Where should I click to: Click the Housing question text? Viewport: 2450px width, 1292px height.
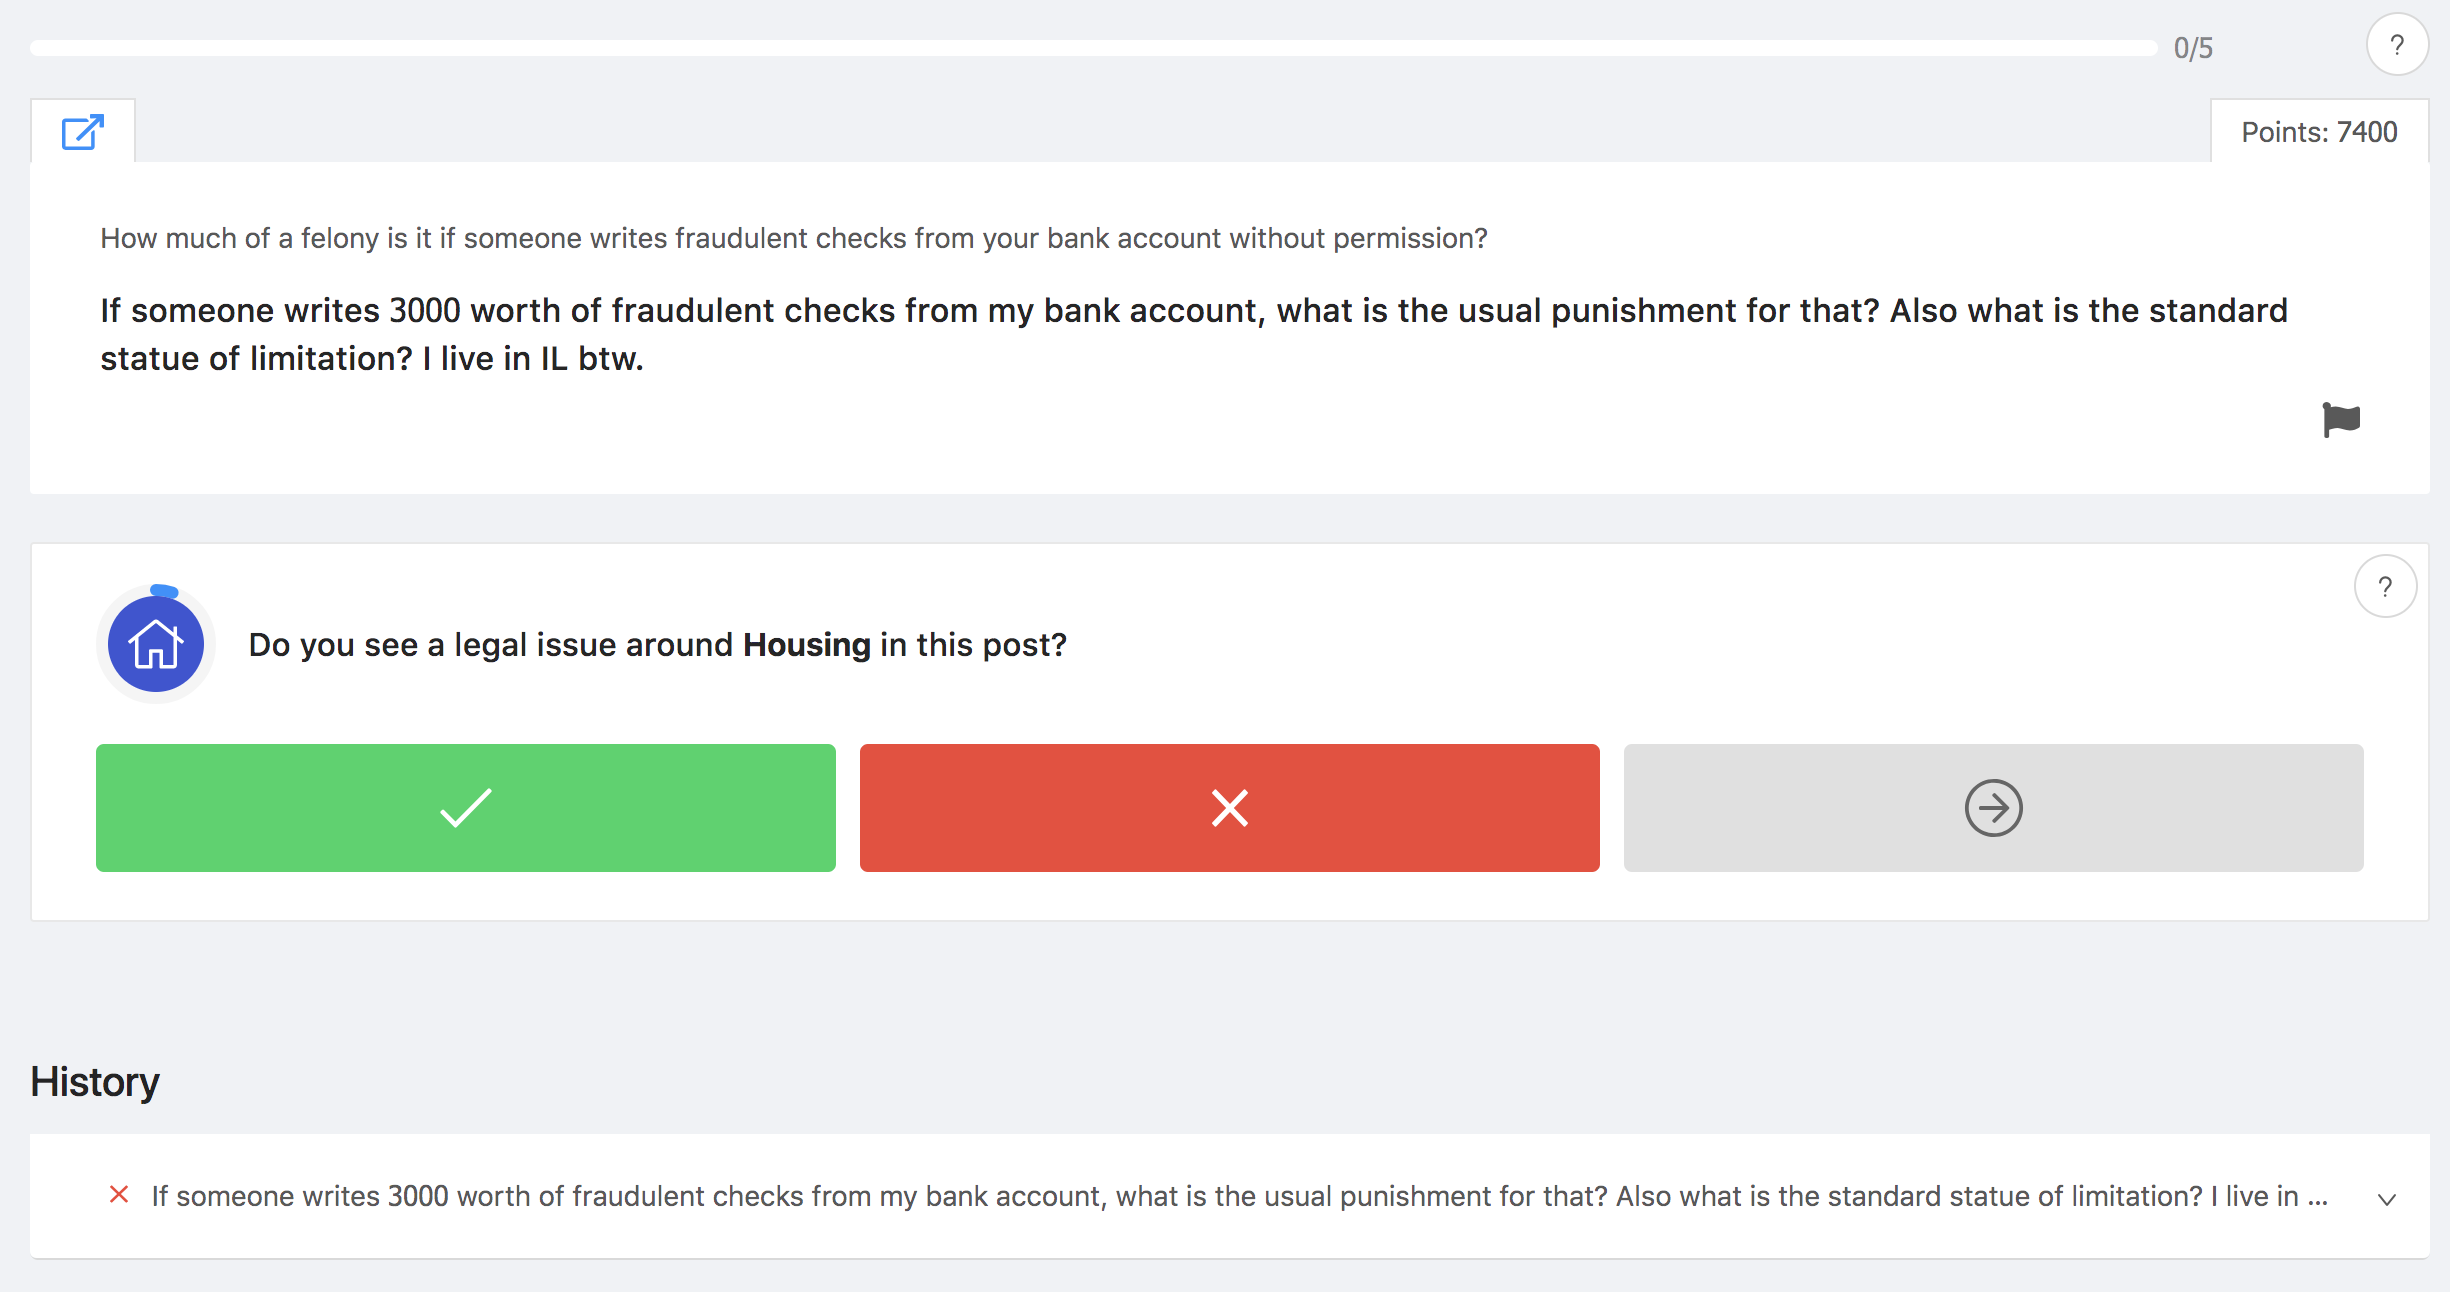click(657, 645)
